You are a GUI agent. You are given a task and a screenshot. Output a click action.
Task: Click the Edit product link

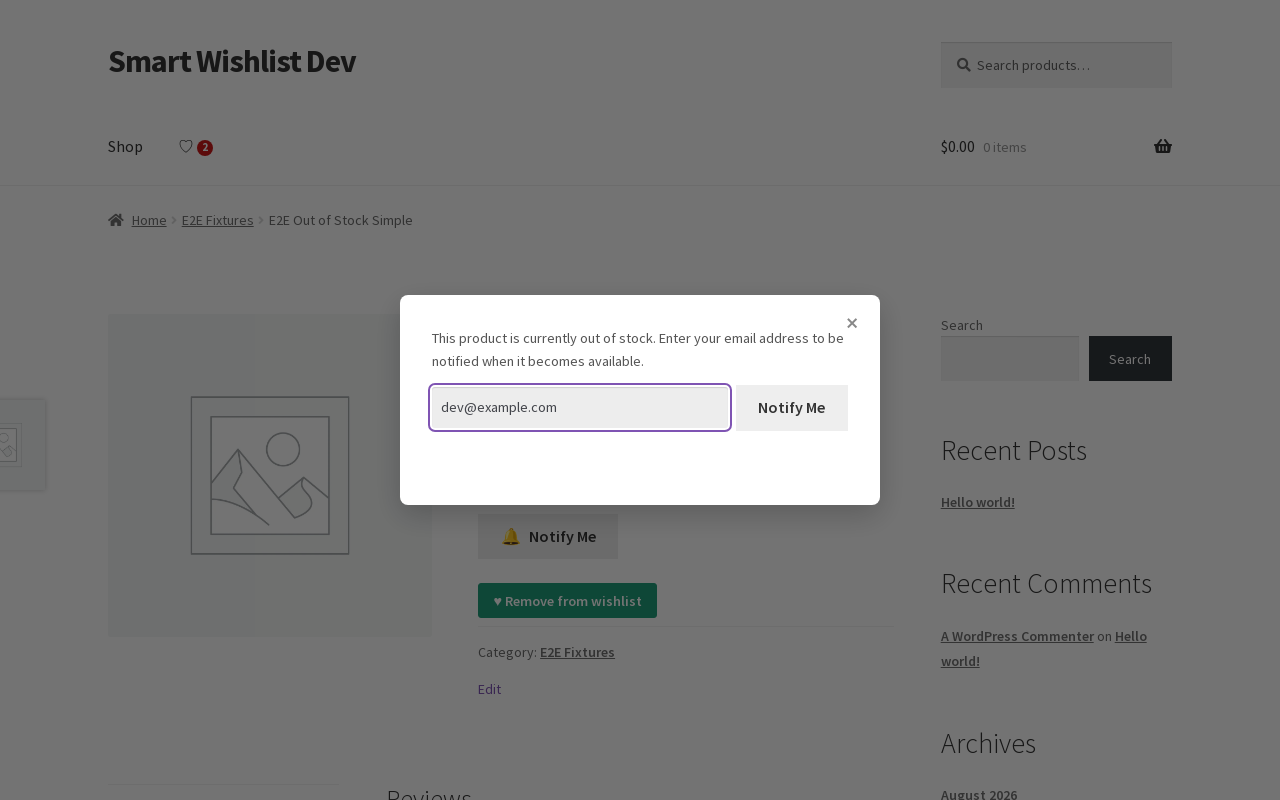[x=489, y=689]
